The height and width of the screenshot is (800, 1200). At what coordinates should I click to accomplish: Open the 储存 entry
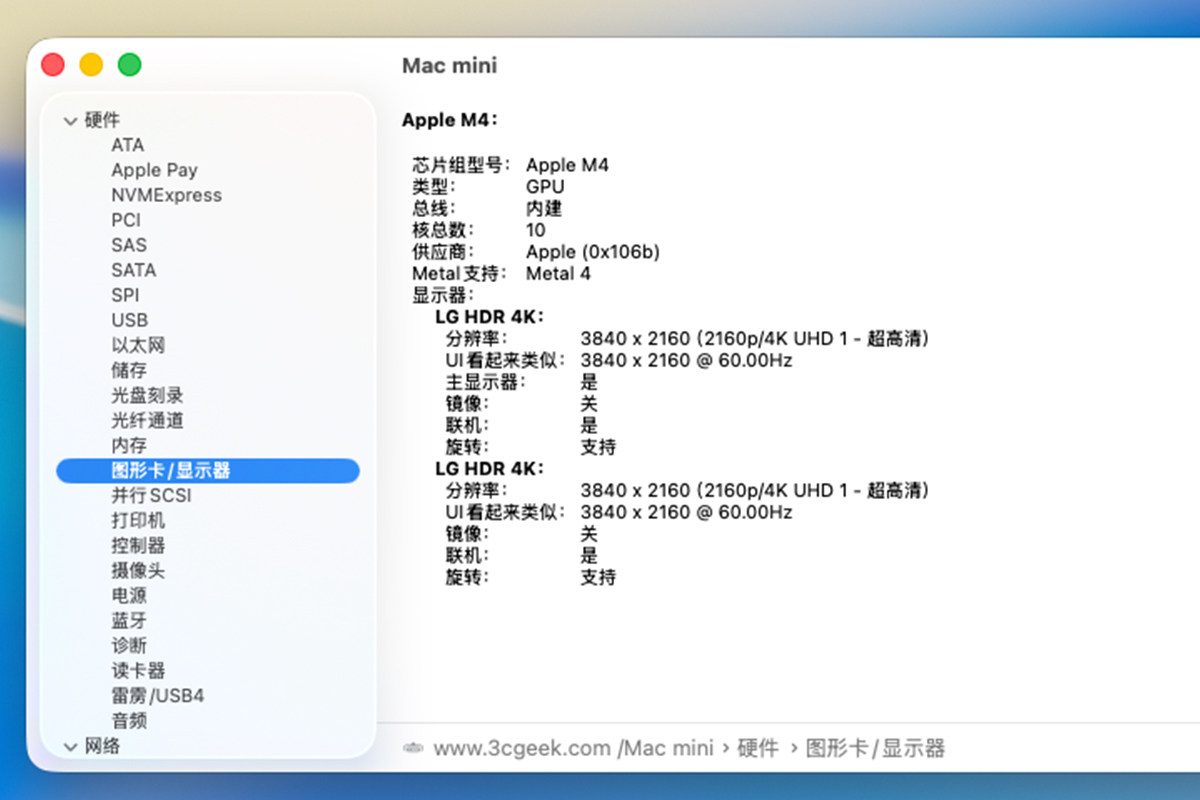(129, 370)
